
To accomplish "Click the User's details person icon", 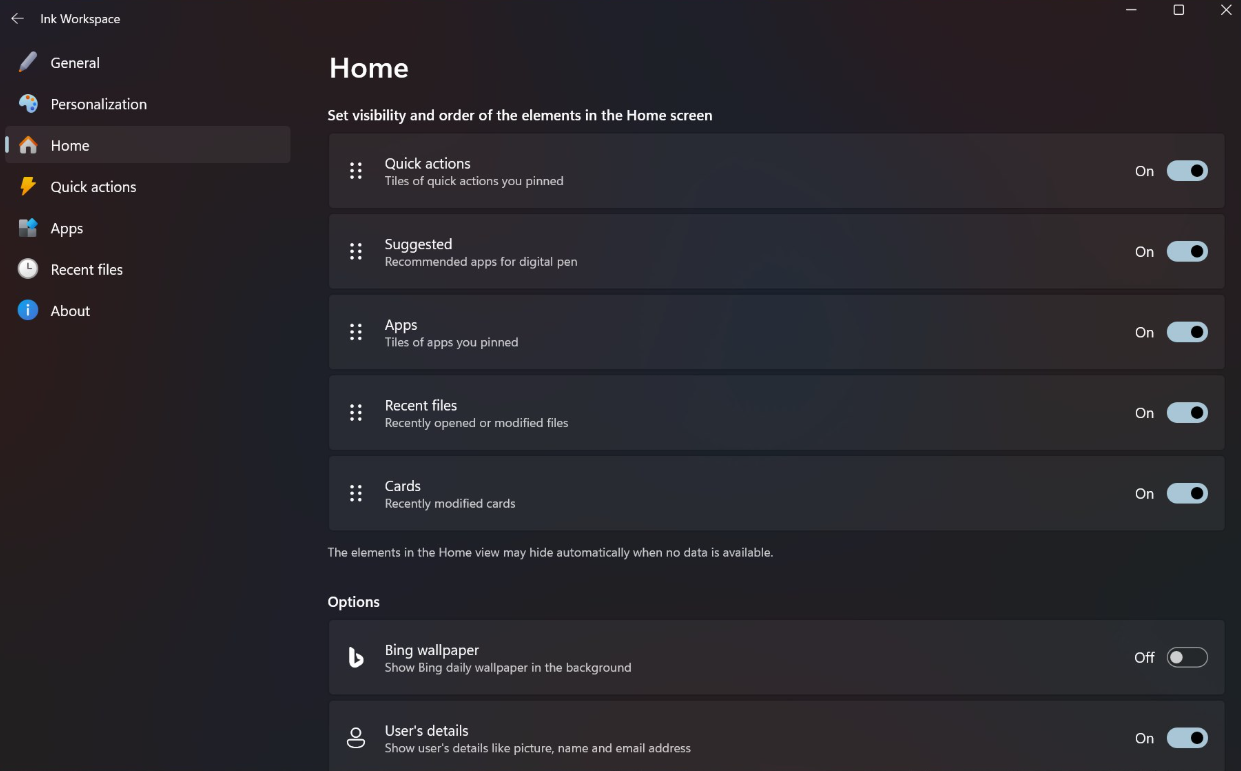I will pos(355,738).
